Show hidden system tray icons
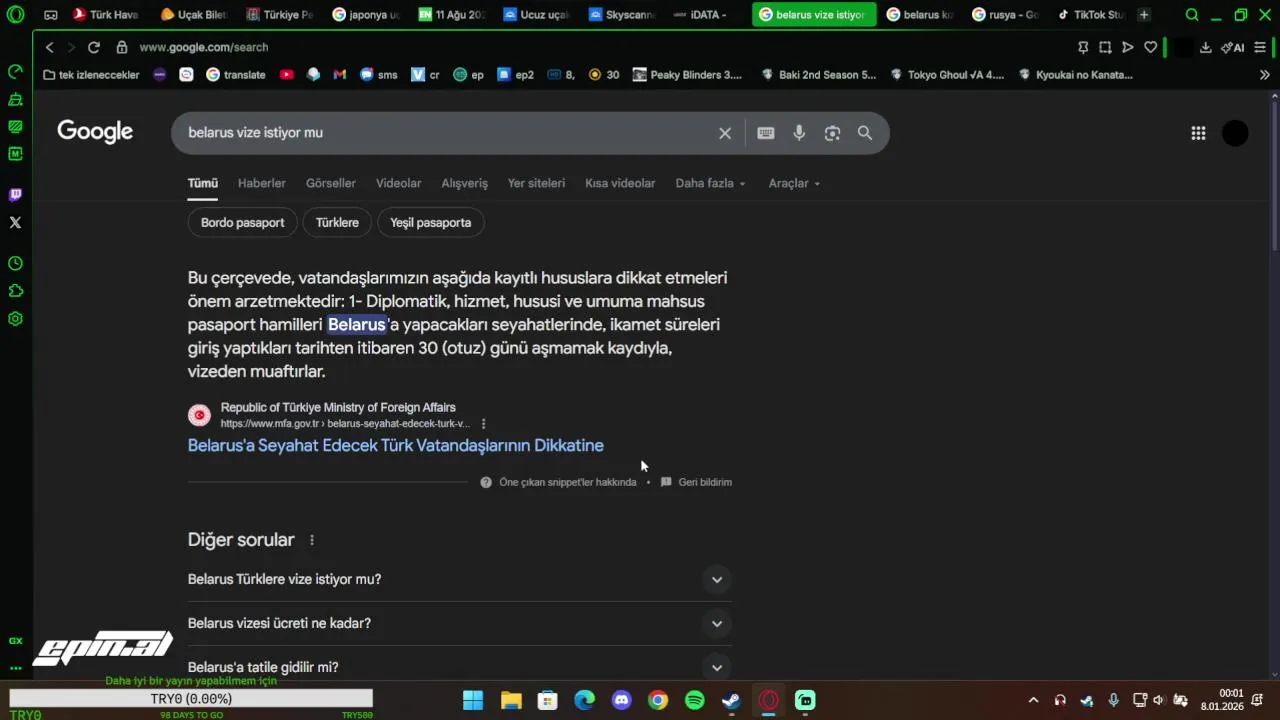The image size is (1280, 720). 1033,700
